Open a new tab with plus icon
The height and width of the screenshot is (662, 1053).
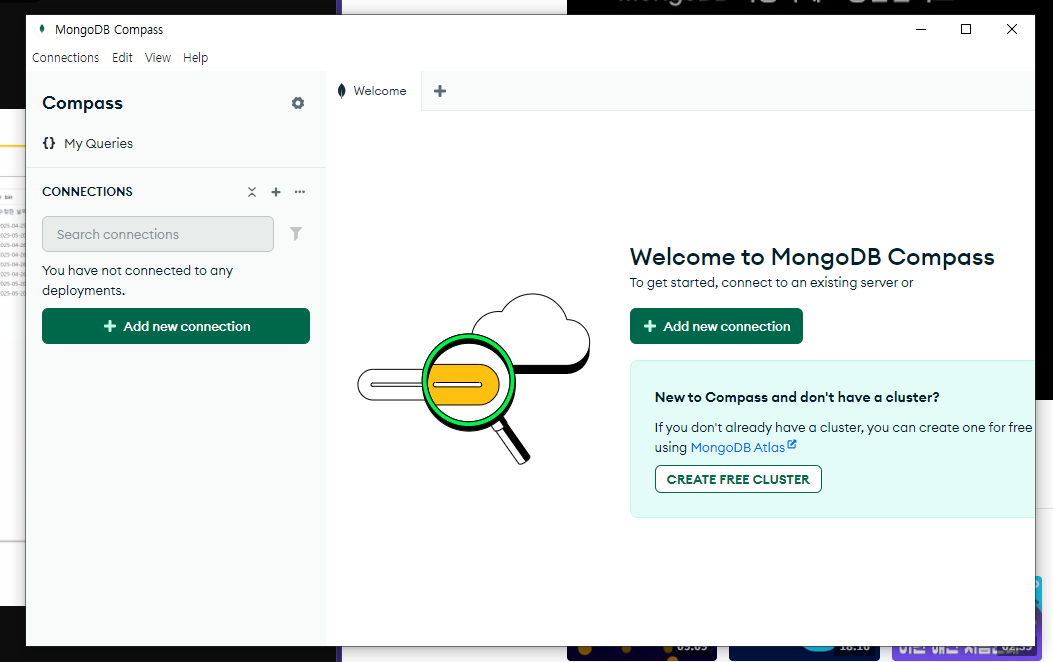point(440,91)
